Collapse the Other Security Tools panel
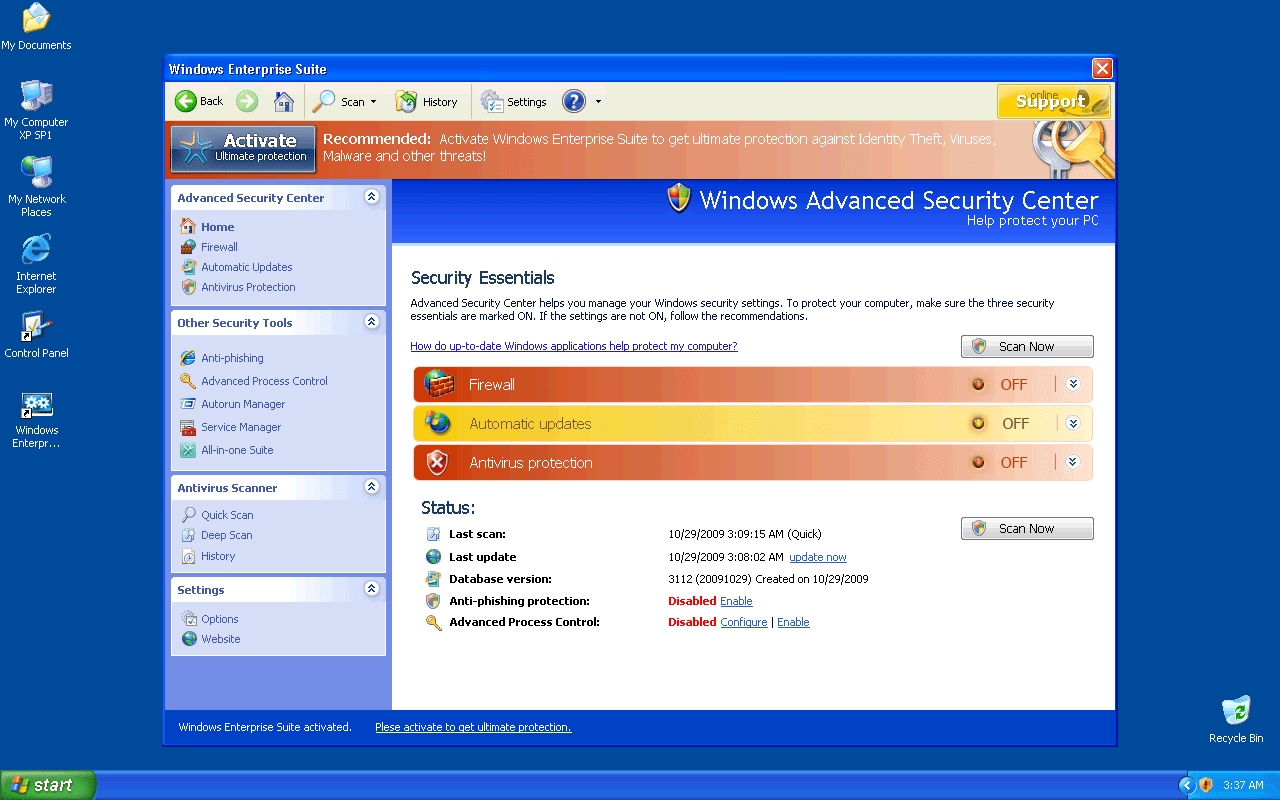1280x800 pixels. [372, 322]
